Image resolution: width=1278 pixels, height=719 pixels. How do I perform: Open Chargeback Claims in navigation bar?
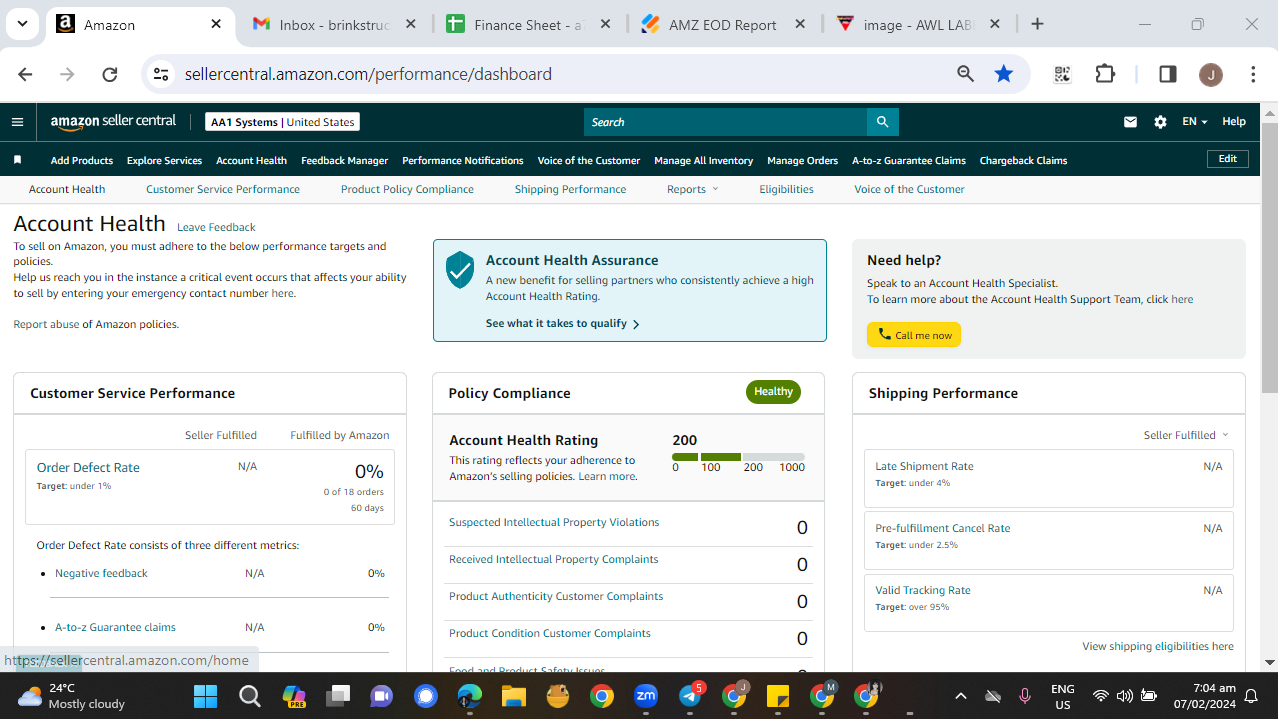pos(1023,160)
